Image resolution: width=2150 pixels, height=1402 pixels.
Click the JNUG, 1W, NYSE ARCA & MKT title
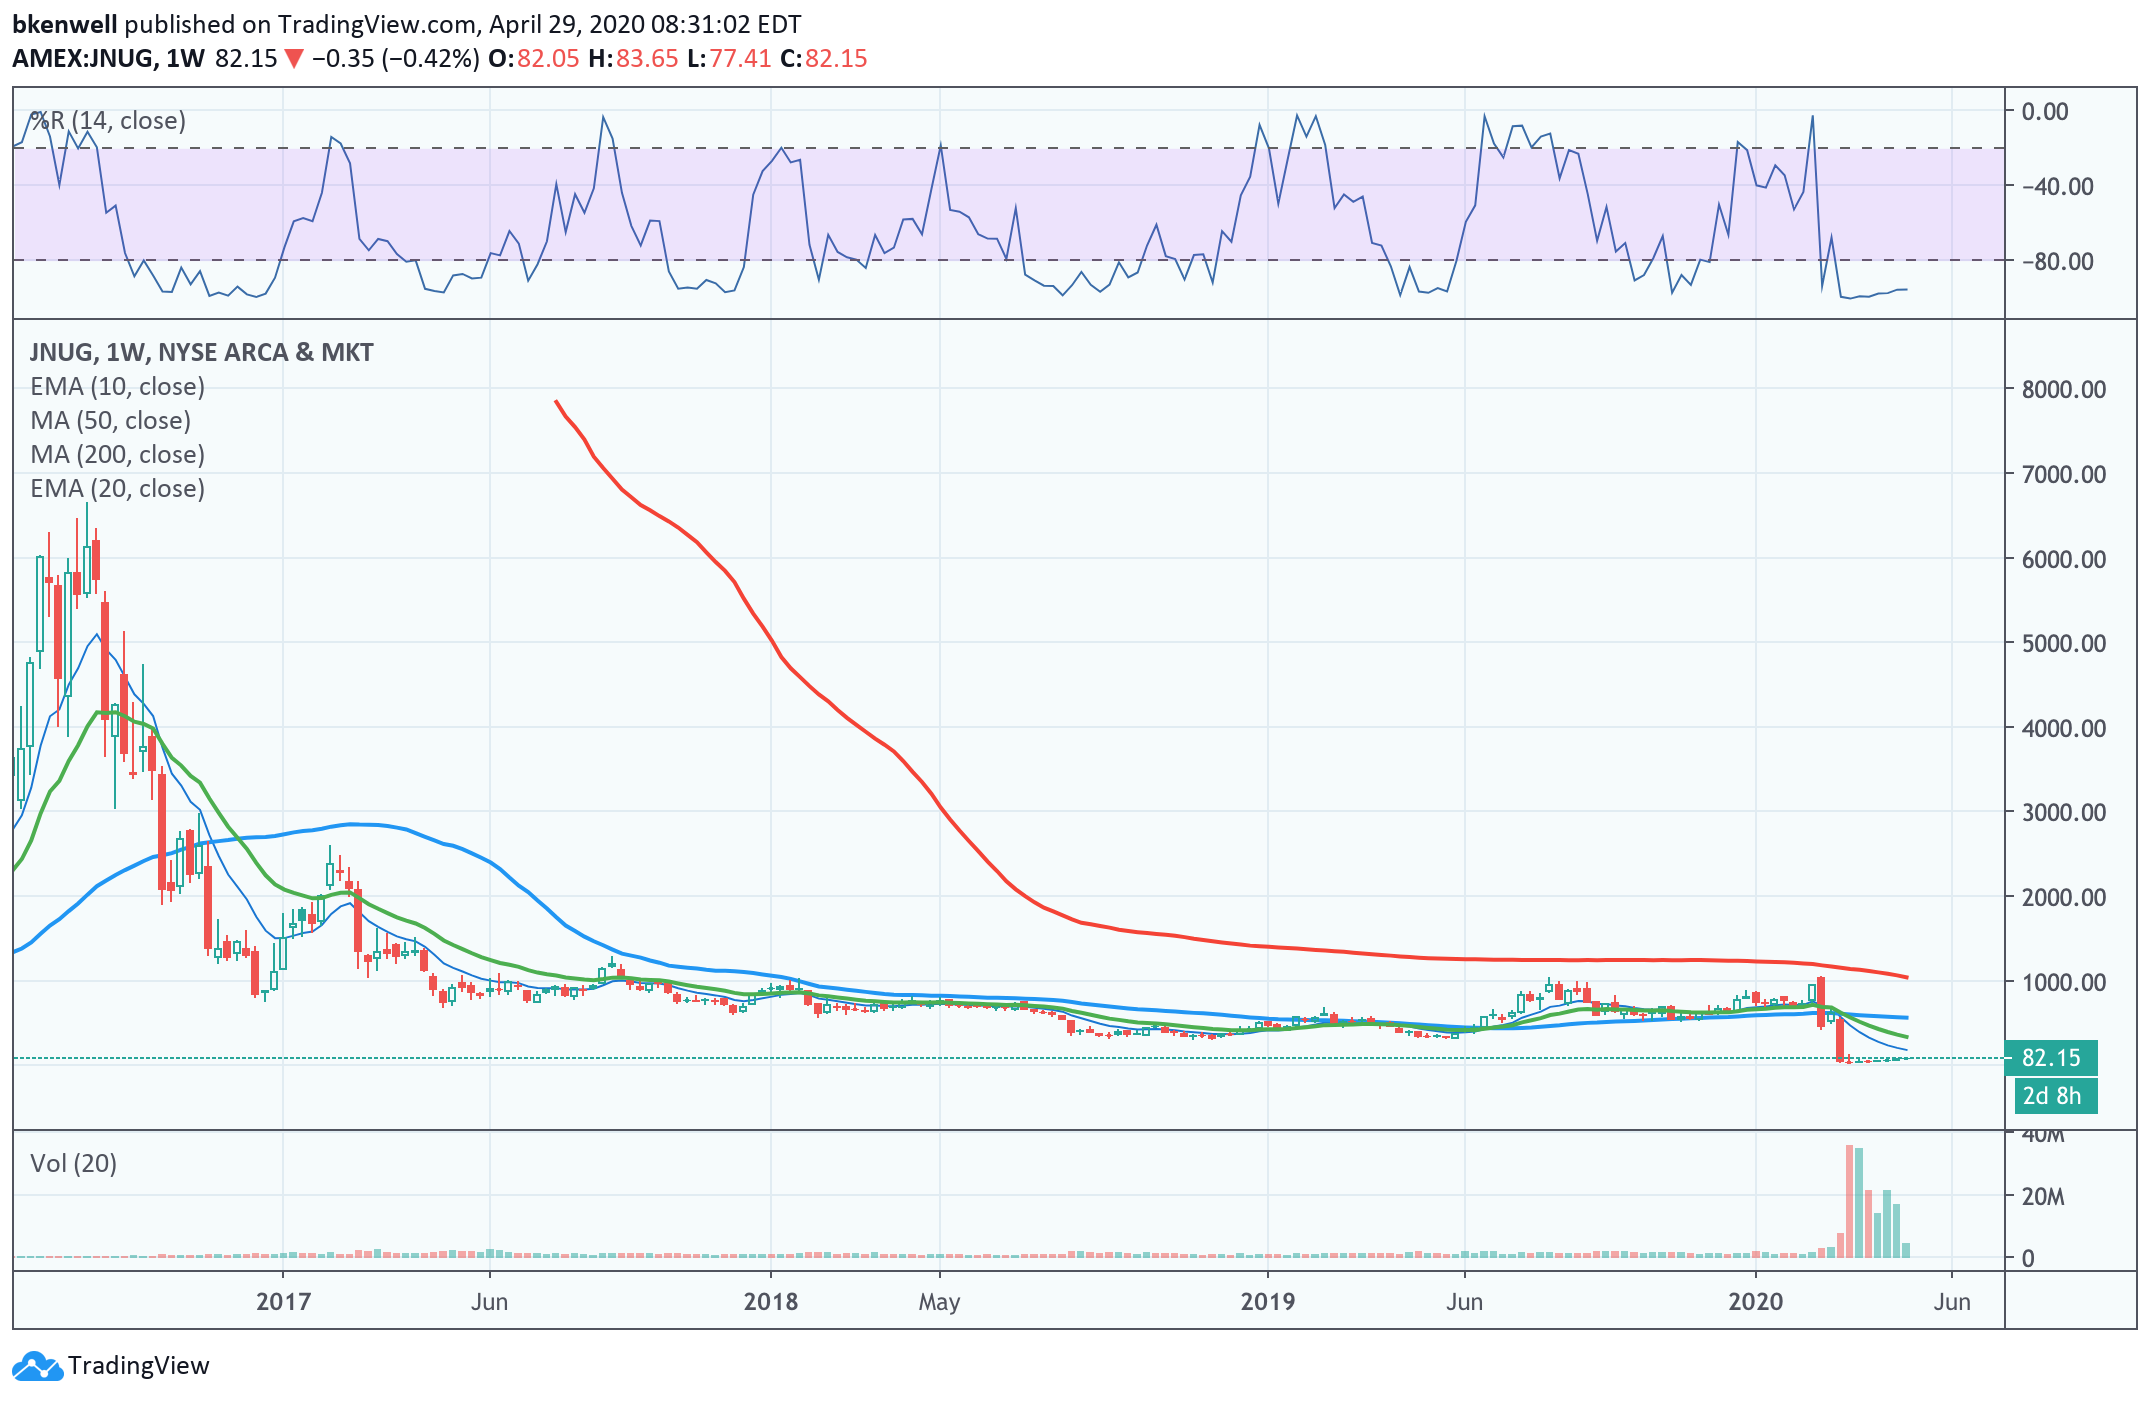(x=201, y=353)
